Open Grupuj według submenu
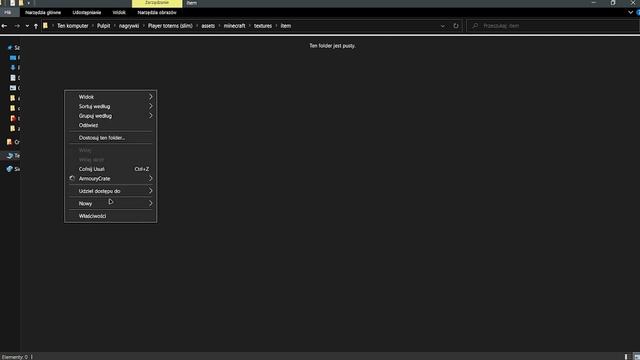Image resolution: width=640 pixels, height=360 pixels. pos(111,116)
